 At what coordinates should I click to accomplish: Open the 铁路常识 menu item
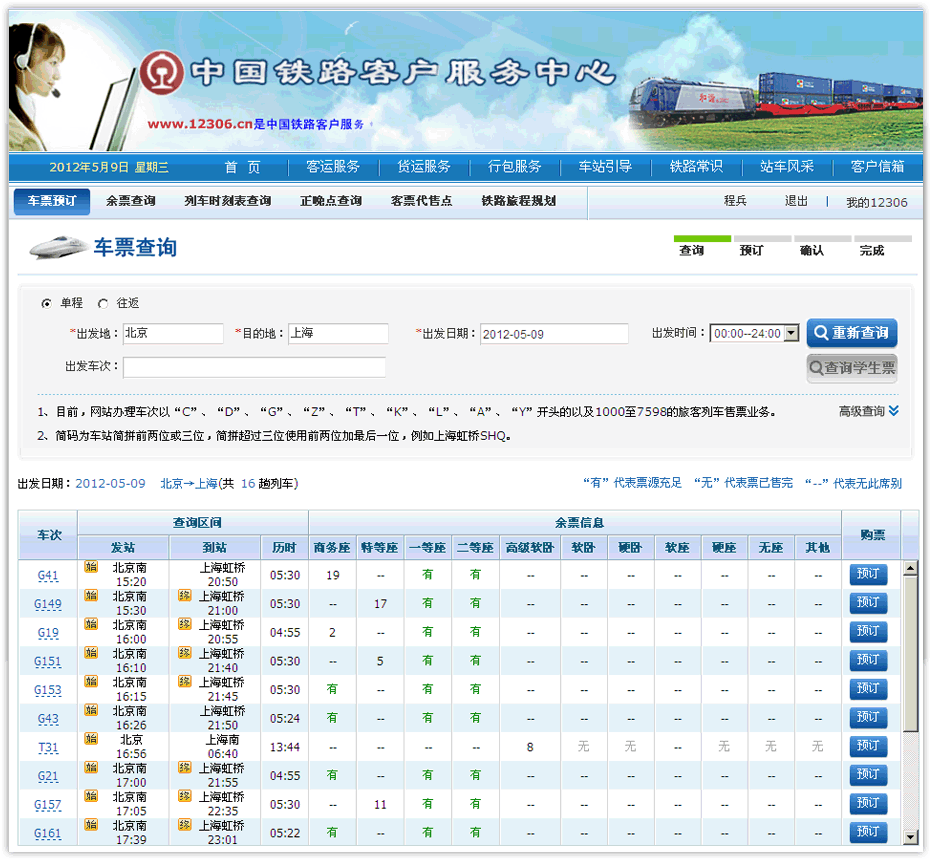coord(696,167)
